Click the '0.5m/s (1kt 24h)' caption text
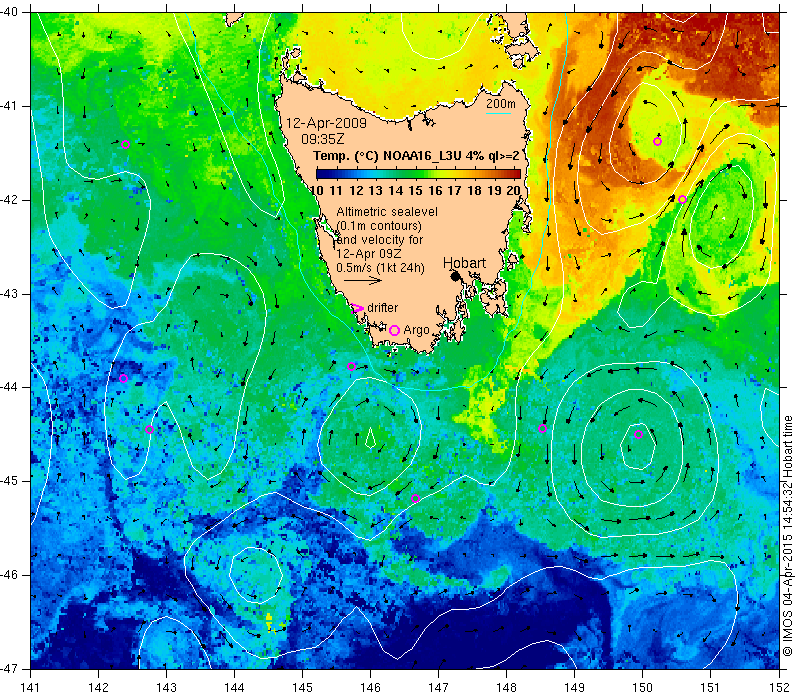 (380, 267)
